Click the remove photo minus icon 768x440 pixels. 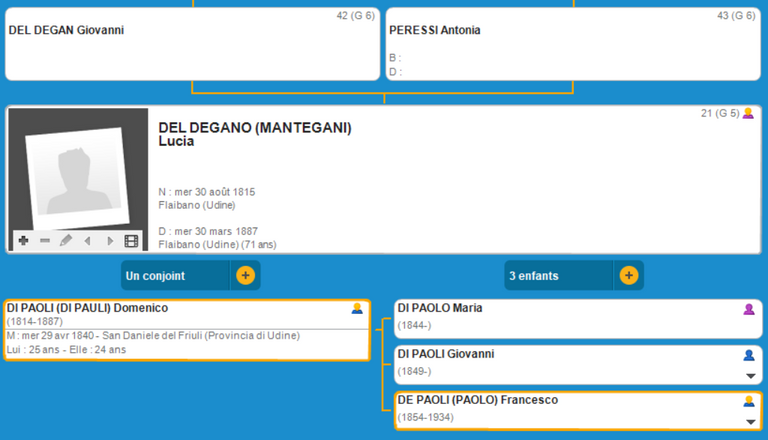click(45, 241)
